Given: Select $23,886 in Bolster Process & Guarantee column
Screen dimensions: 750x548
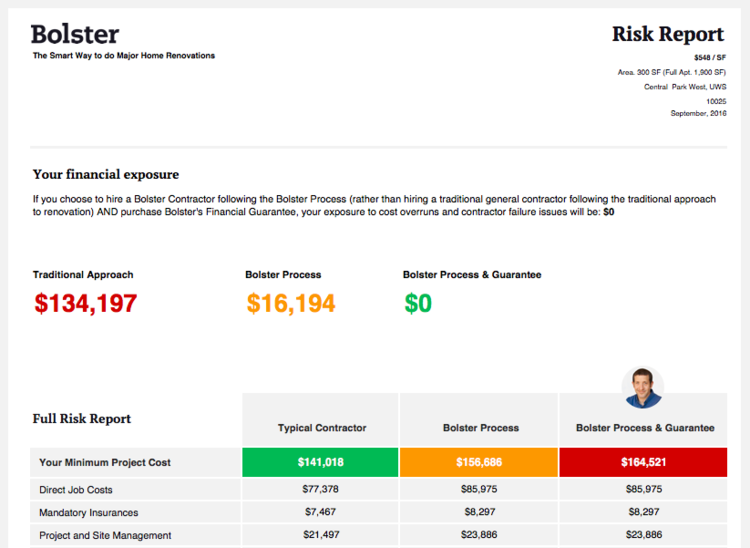Looking at the screenshot, I should point(644,535).
